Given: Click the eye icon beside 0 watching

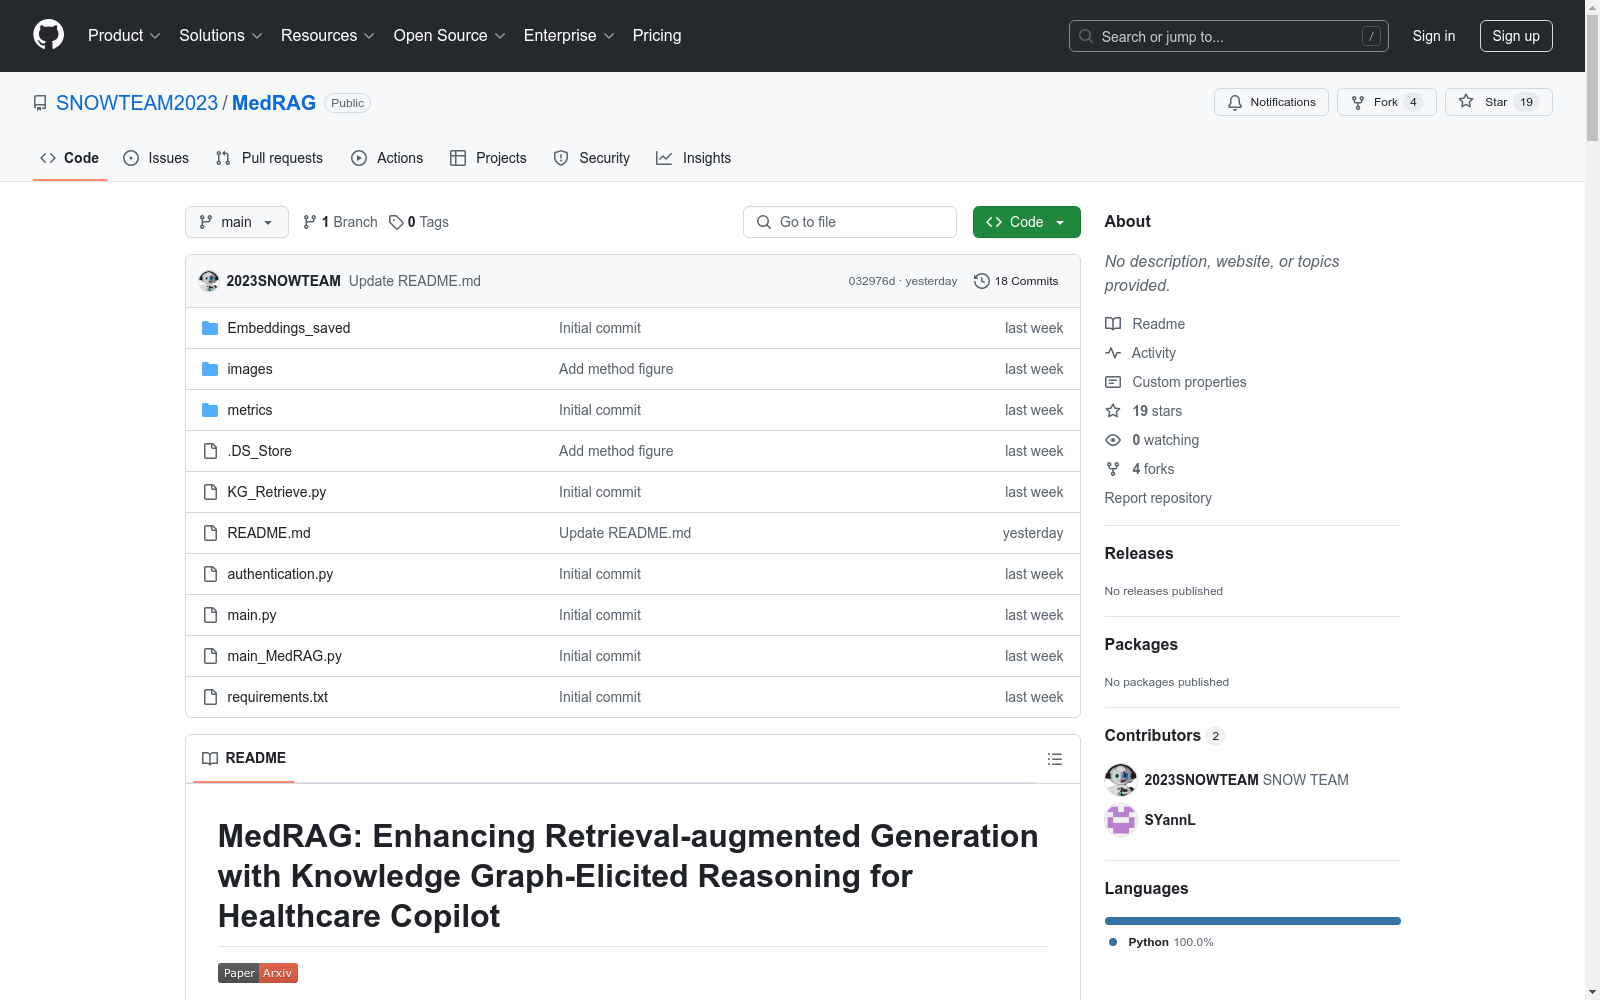Looking at the screenshot, I should point(1113,440).
